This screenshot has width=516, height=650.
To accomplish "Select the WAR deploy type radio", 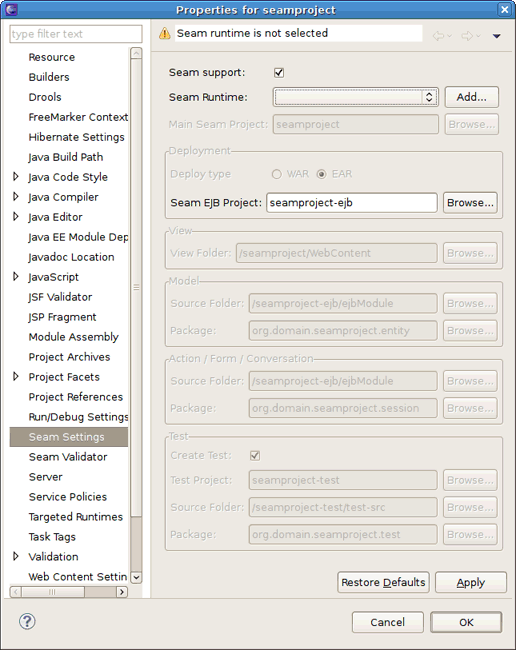I will pos(276,174).
